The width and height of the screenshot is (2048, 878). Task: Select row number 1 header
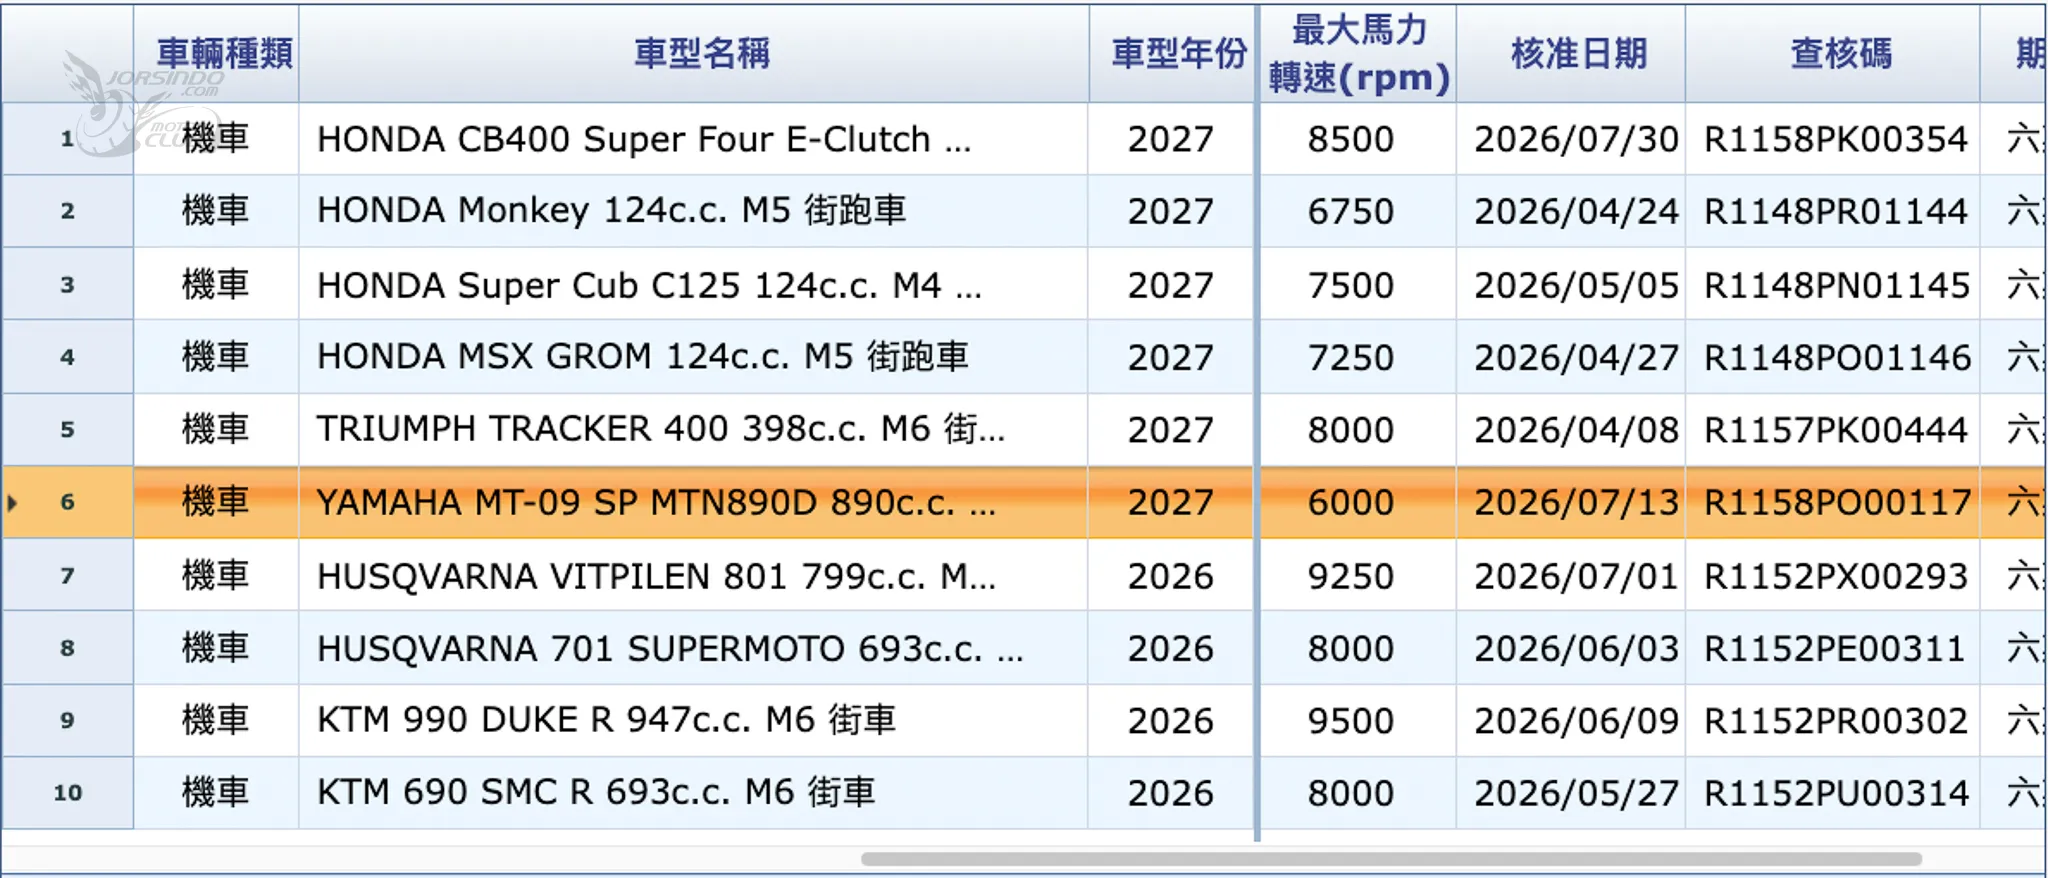67,138
